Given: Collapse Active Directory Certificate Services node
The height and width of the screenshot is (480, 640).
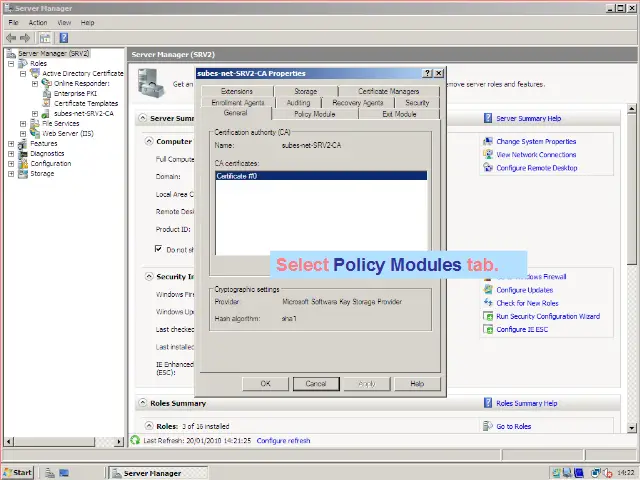Looking at the screenshot, I should [23, 74].
